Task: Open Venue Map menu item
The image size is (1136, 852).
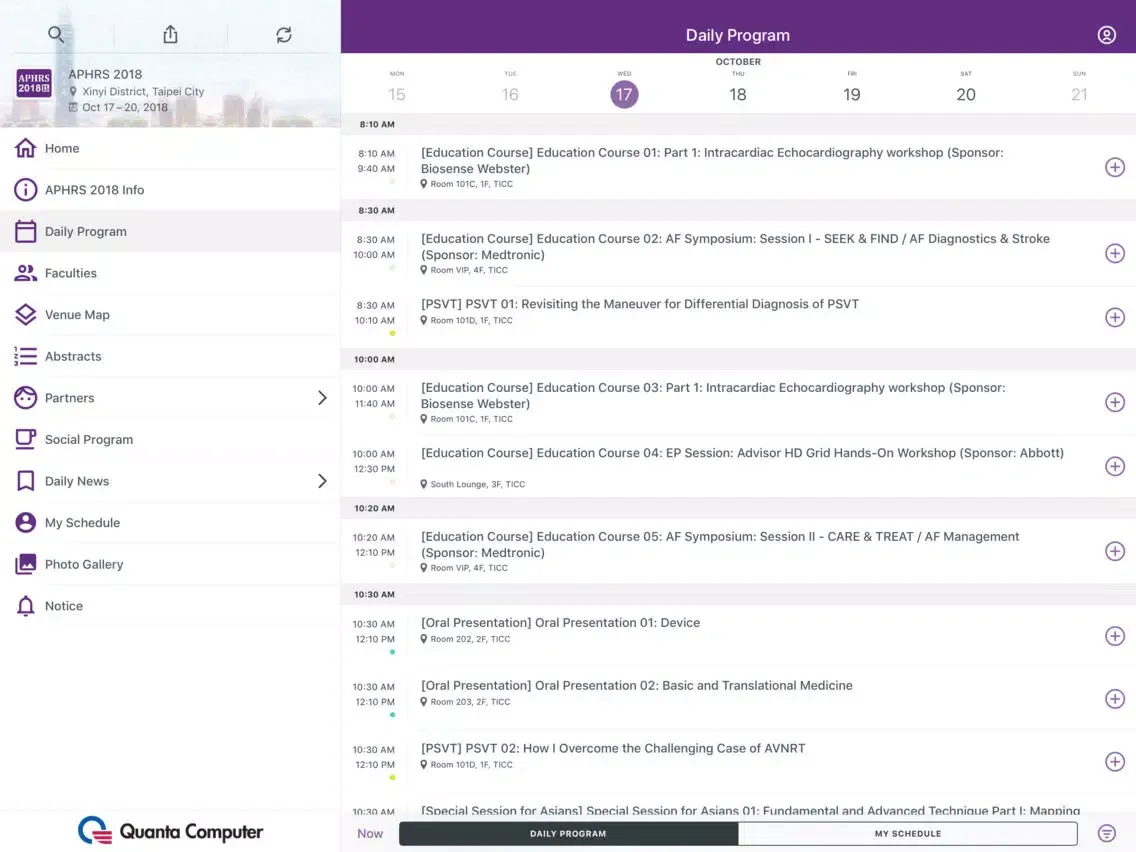Action: pyautogui.click(x=170, y=314)
